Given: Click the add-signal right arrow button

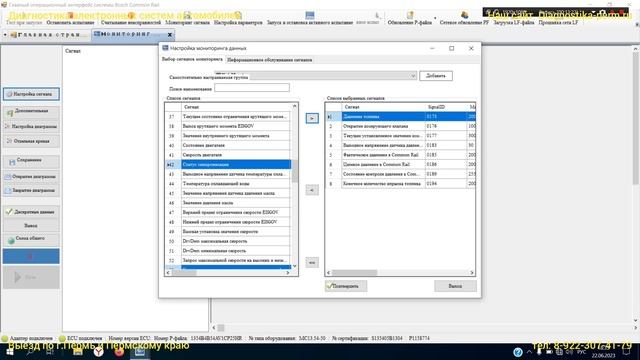Looking at the screenshot, I should [x=312, y=118].
